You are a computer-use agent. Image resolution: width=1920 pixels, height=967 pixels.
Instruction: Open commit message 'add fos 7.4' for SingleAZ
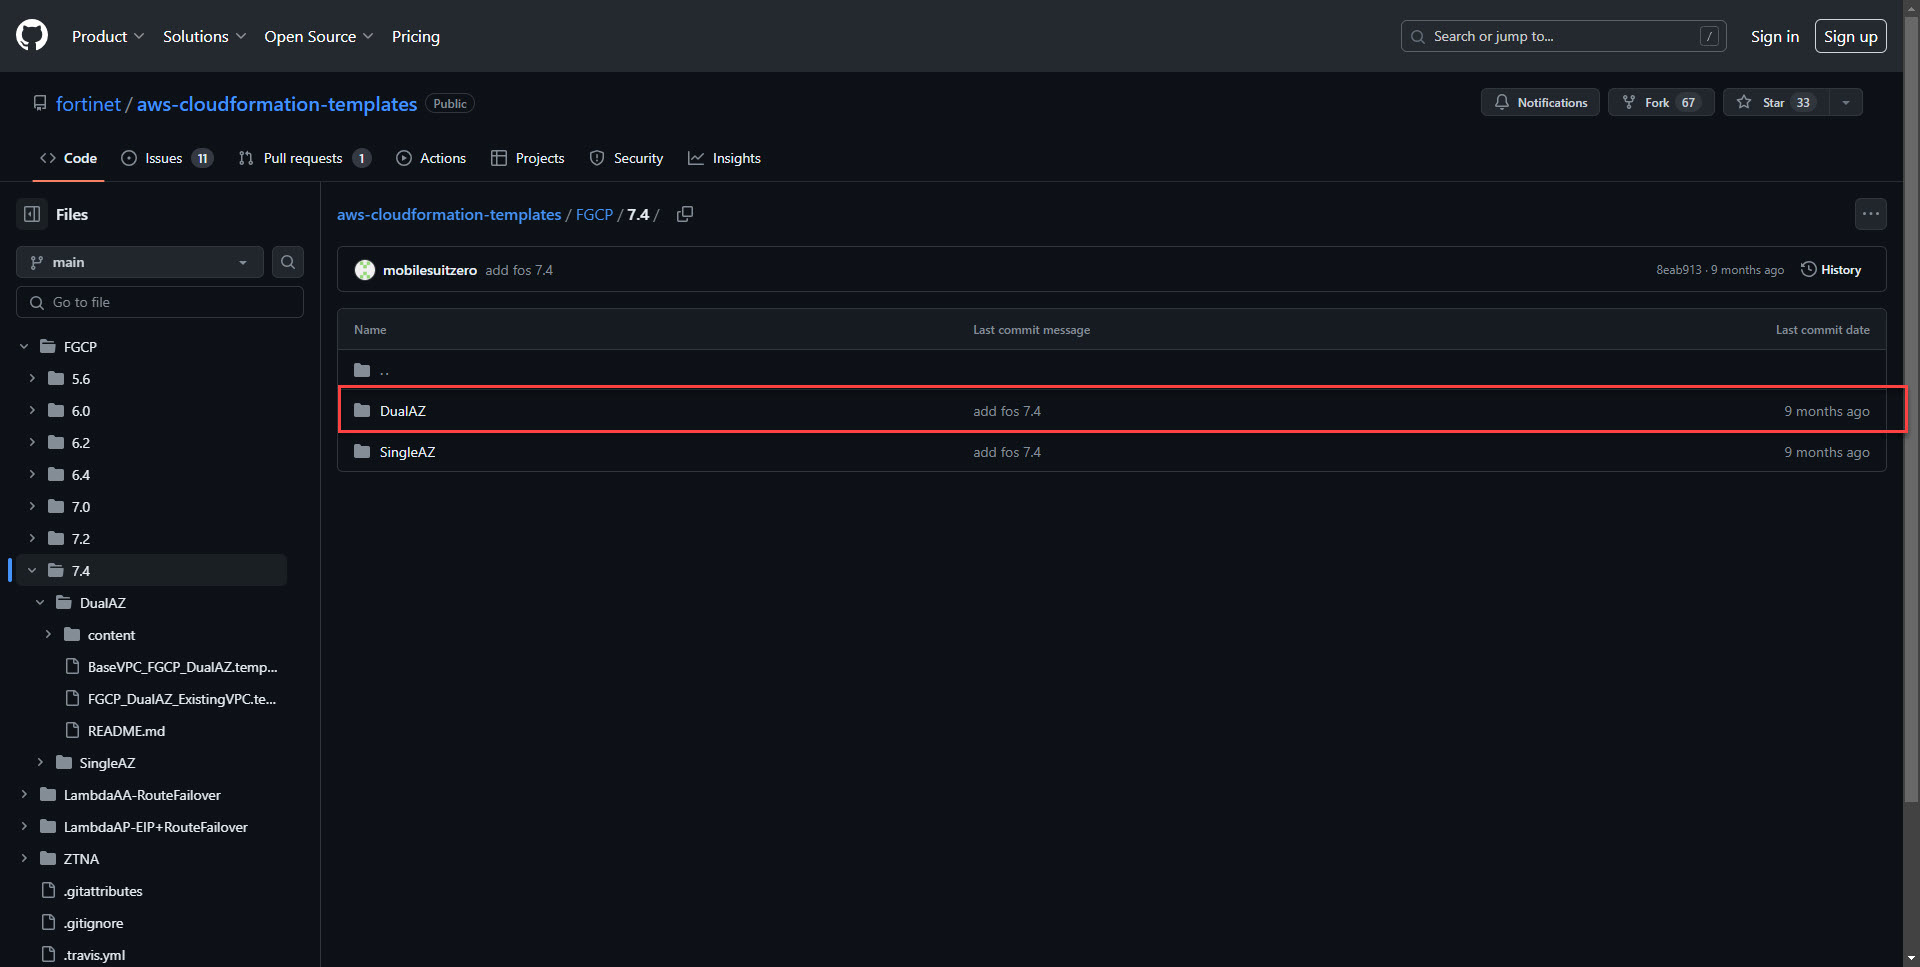pyautogui.click(x=1007, y=452)
